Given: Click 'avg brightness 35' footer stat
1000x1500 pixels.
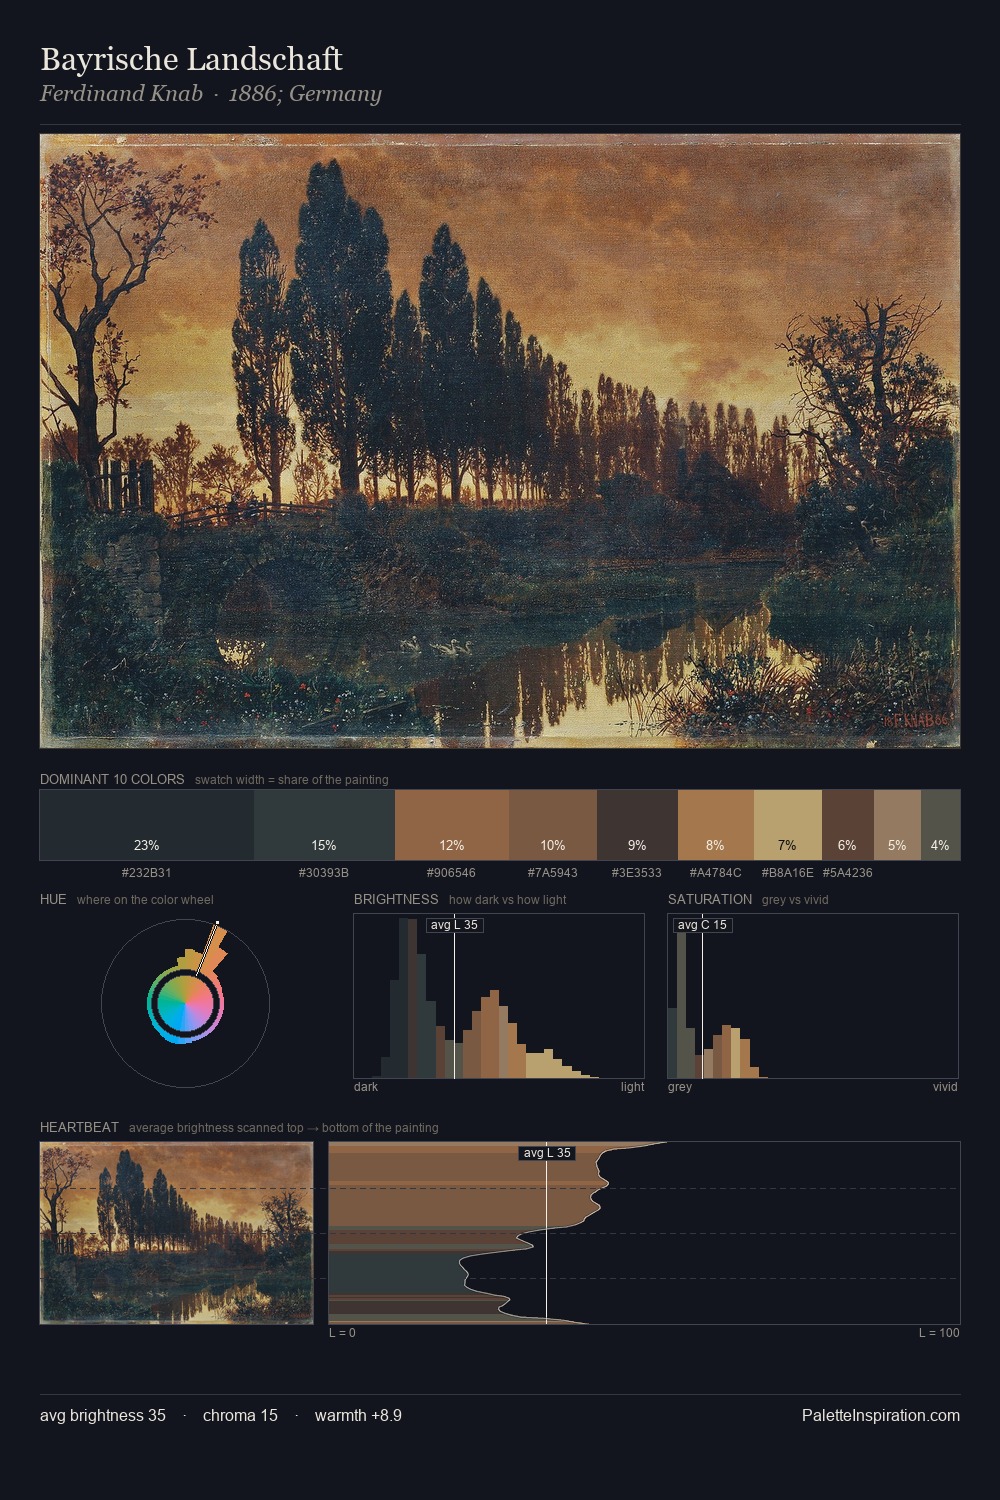Looking at the screenshot, I should coord(103,1415).
